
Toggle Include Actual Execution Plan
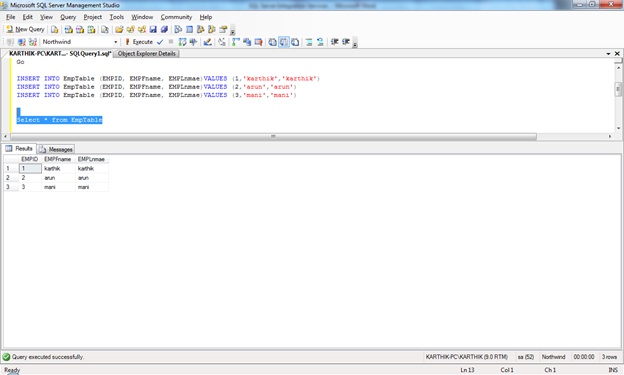click(x=236, y=42)
